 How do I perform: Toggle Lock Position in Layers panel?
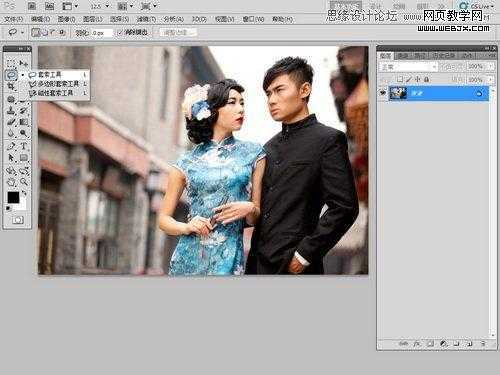pyautogui.click(x=418, y=79)
